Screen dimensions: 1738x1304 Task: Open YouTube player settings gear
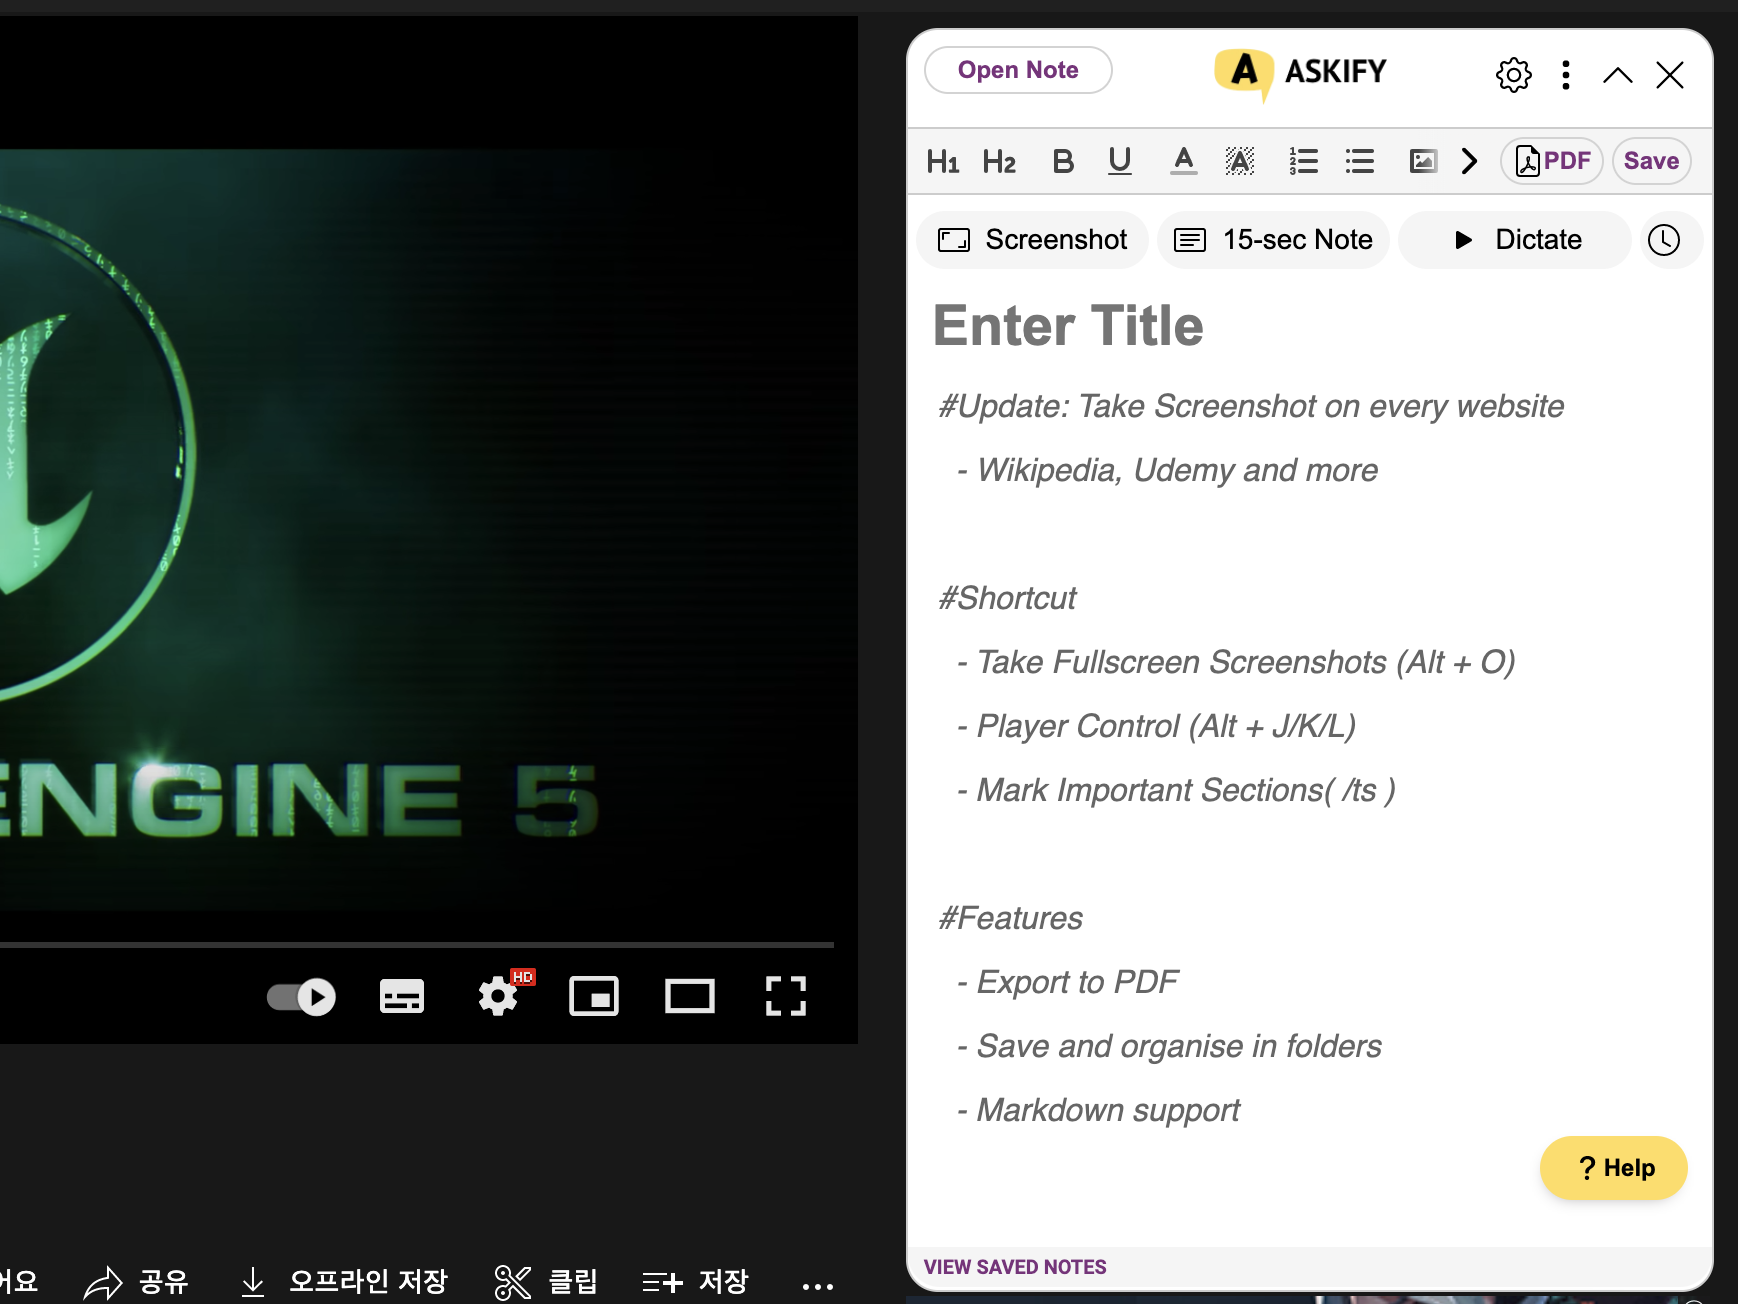pos(498,996)
